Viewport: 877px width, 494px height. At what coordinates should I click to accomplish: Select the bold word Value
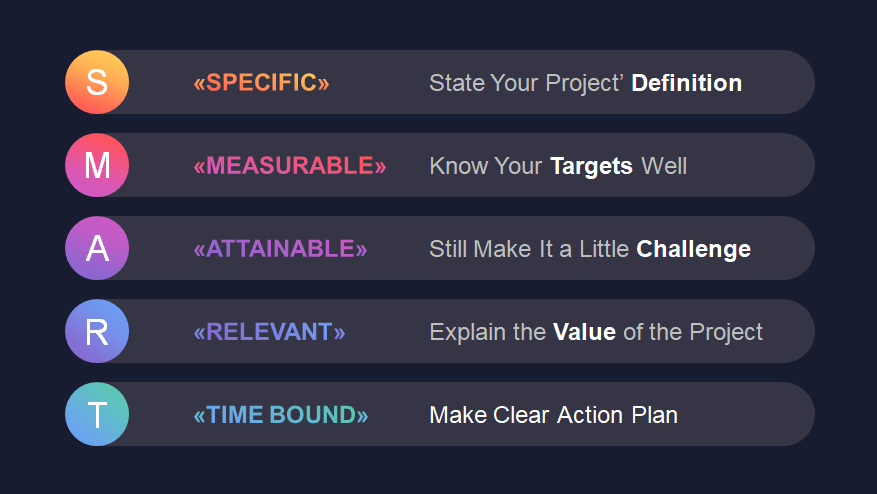pos(584,332)
